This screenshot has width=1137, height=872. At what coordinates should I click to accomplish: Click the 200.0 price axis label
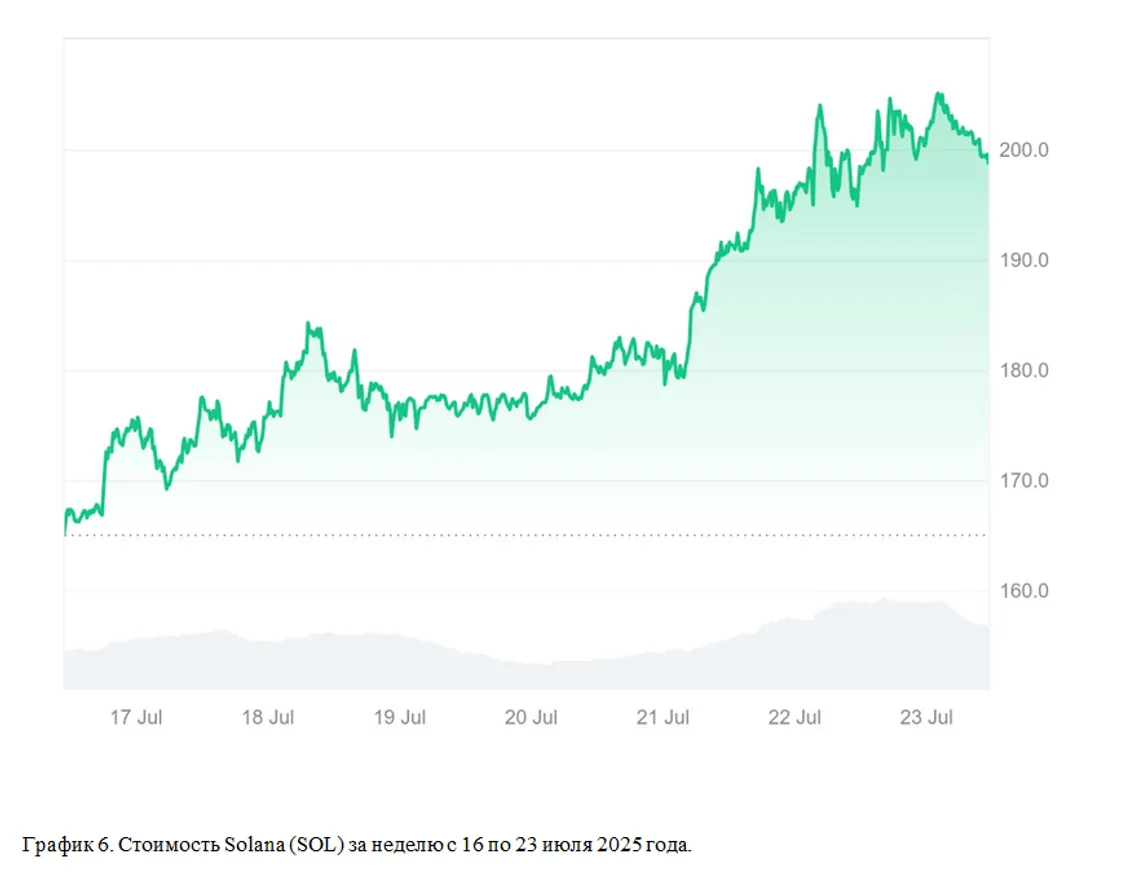(1023, 151)
